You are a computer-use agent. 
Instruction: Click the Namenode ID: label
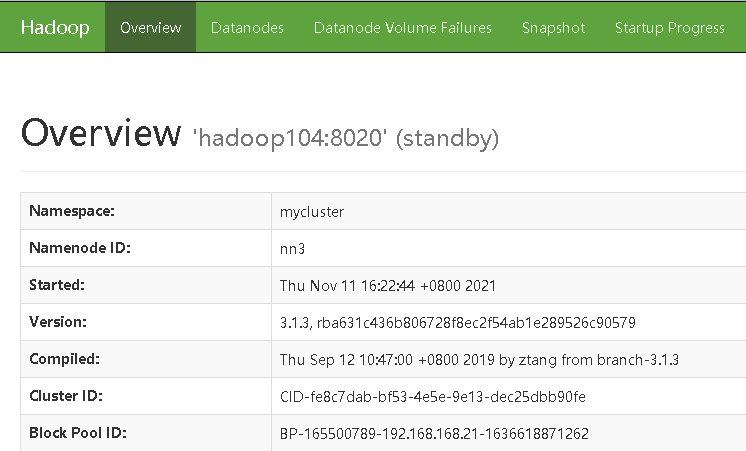coord(80,248)
